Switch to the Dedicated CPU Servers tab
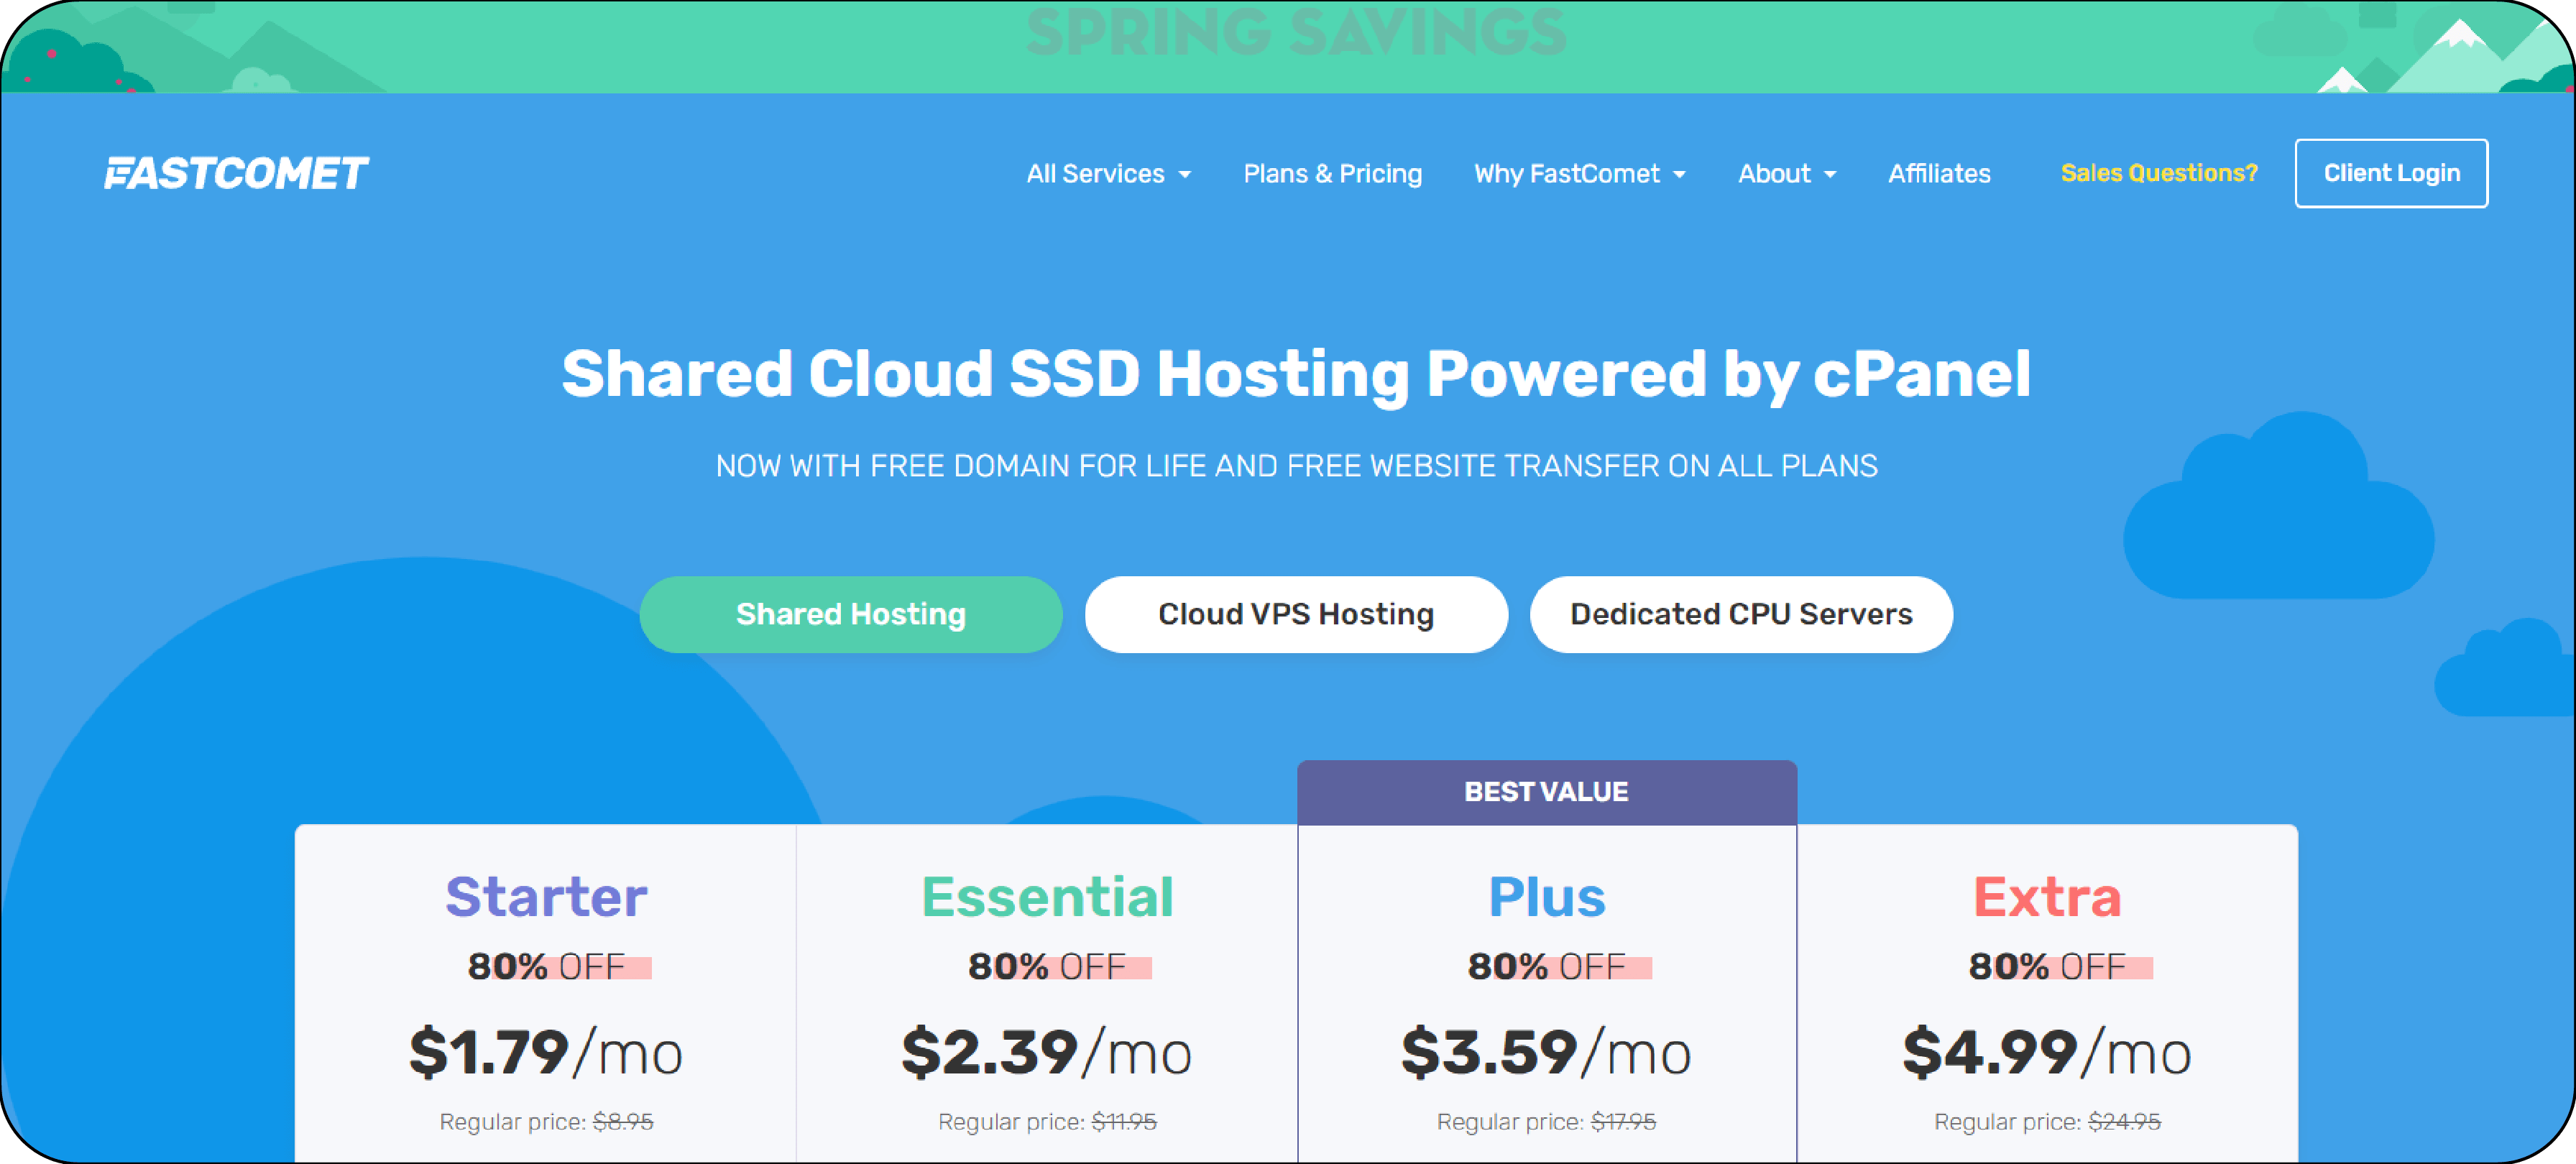Viewport: 2576px width, 1164px height. tap(1741, 614)
